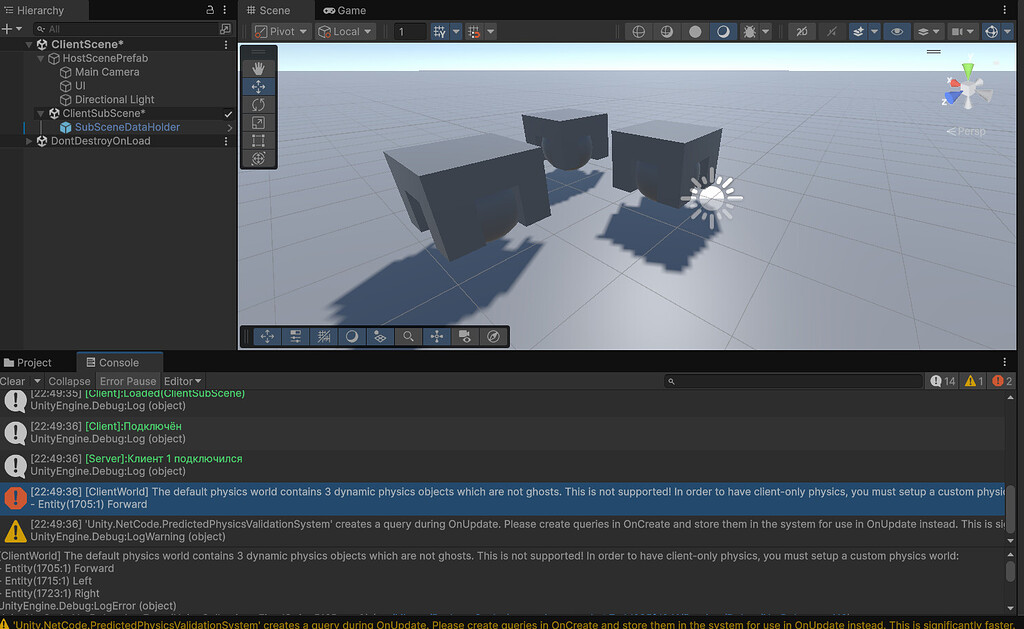Select the Scale tool
Viewport: 1024px width, 629px height.
click(259, 122)
